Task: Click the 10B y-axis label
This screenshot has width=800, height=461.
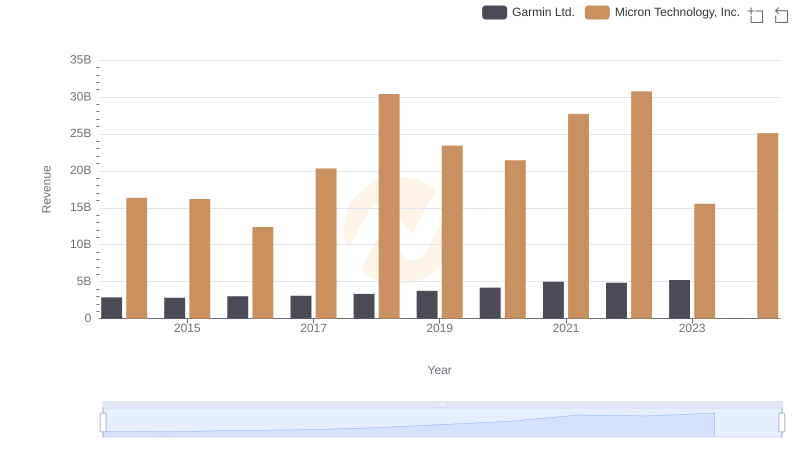Action: coord(81,244)
